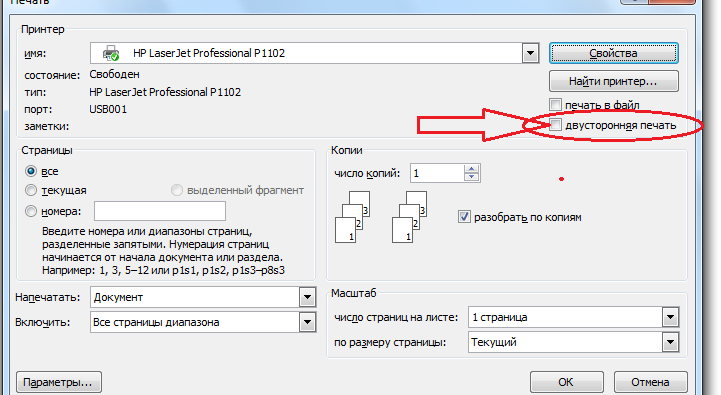Image resolution: width=721 pixels, height=395 pixels.
Task: Click the page numbers input field
Action: coord(160,211)
